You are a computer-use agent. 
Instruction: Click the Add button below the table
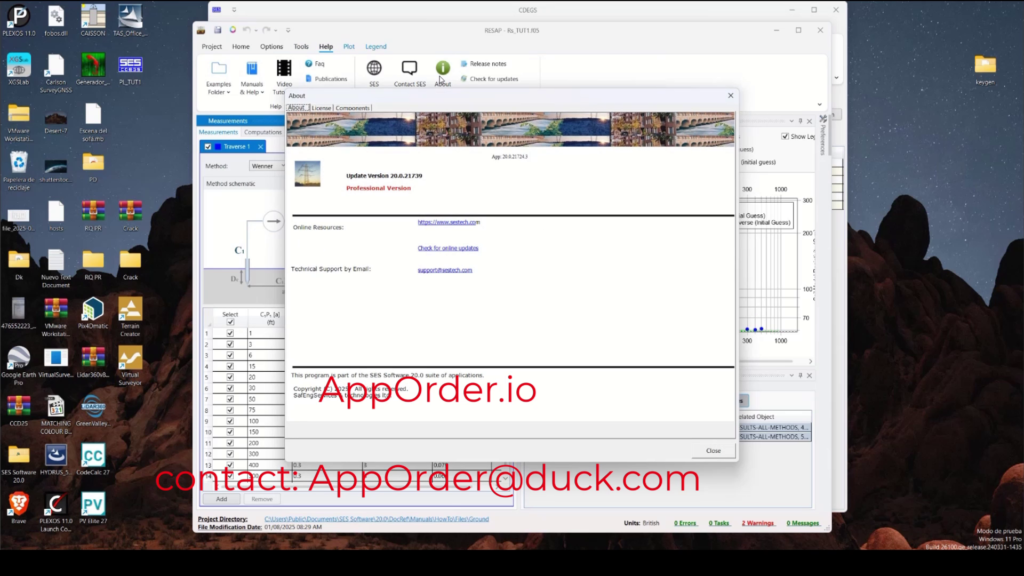coord(221,499)
